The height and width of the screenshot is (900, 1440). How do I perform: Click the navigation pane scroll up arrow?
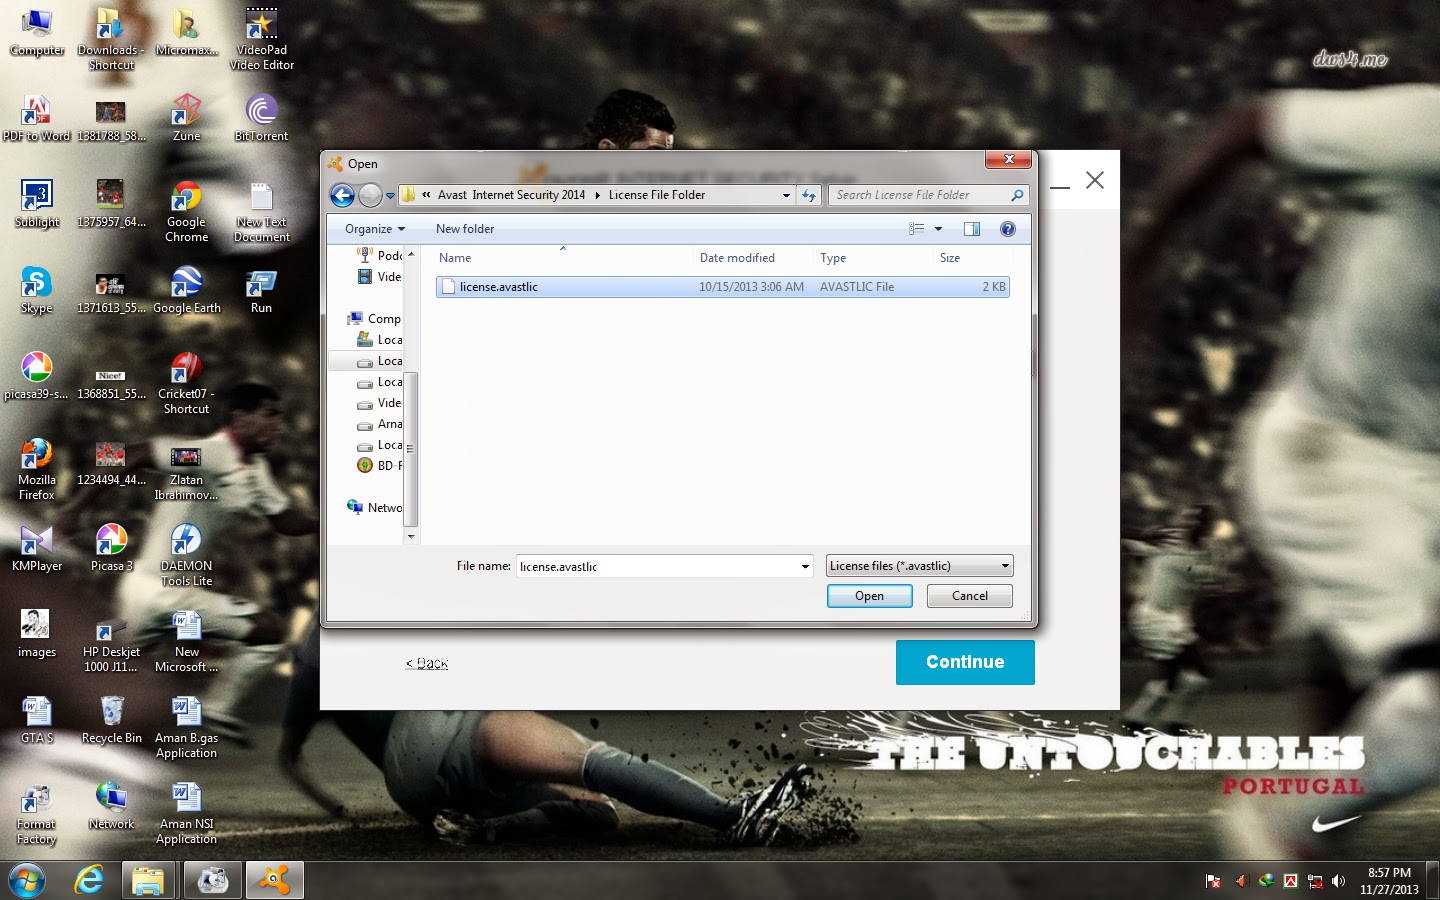(410, 254)
